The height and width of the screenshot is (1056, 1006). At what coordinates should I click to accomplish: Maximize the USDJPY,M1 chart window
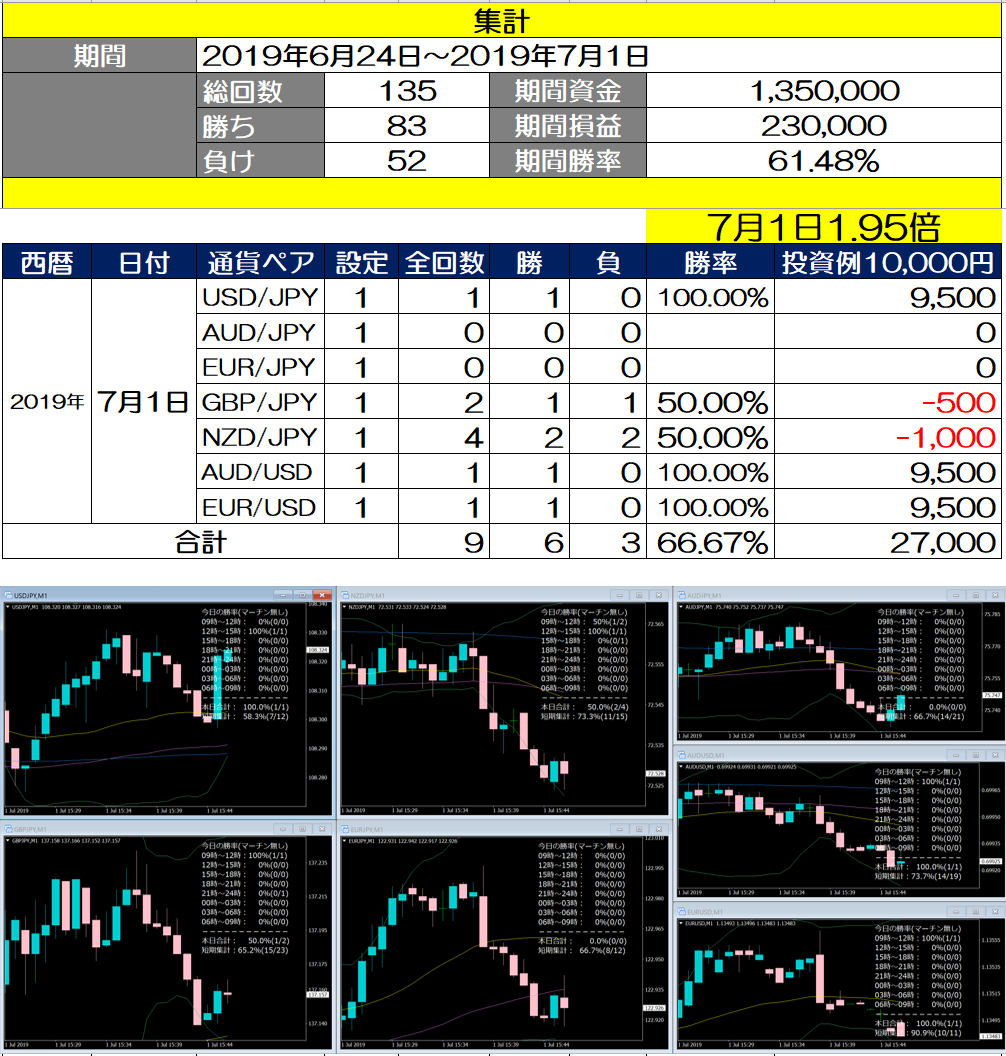[x=302, y=595]
